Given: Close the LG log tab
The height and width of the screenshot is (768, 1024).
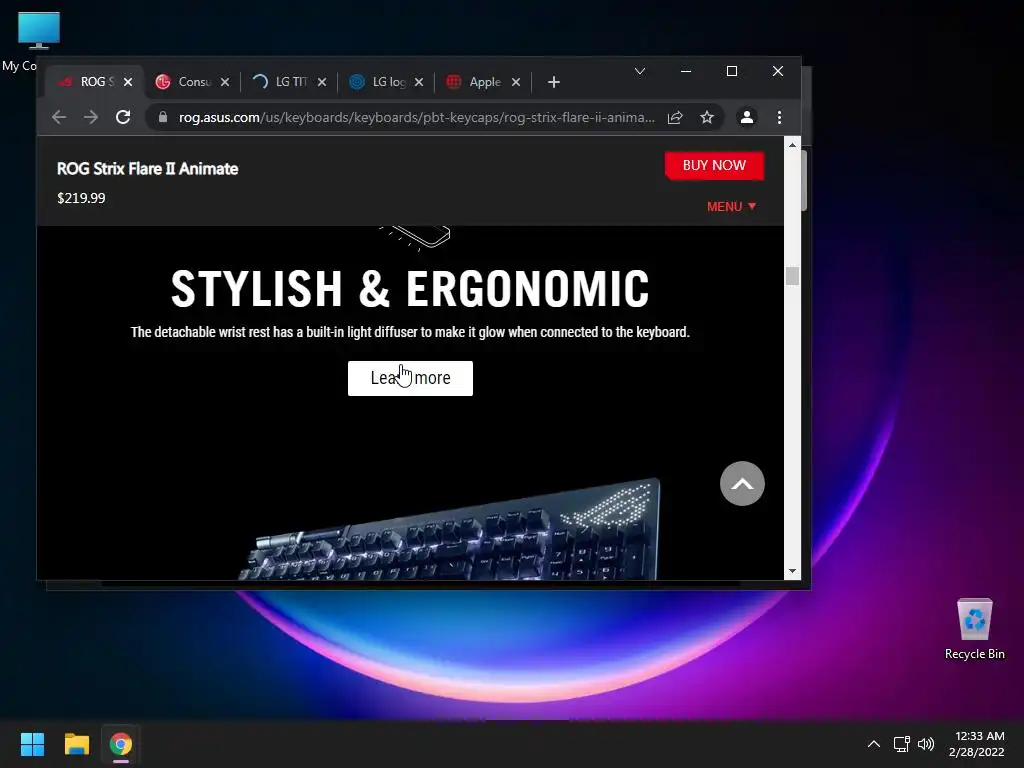Looking at the screenshot, I should pyautogui.click(x=419, y=82).
